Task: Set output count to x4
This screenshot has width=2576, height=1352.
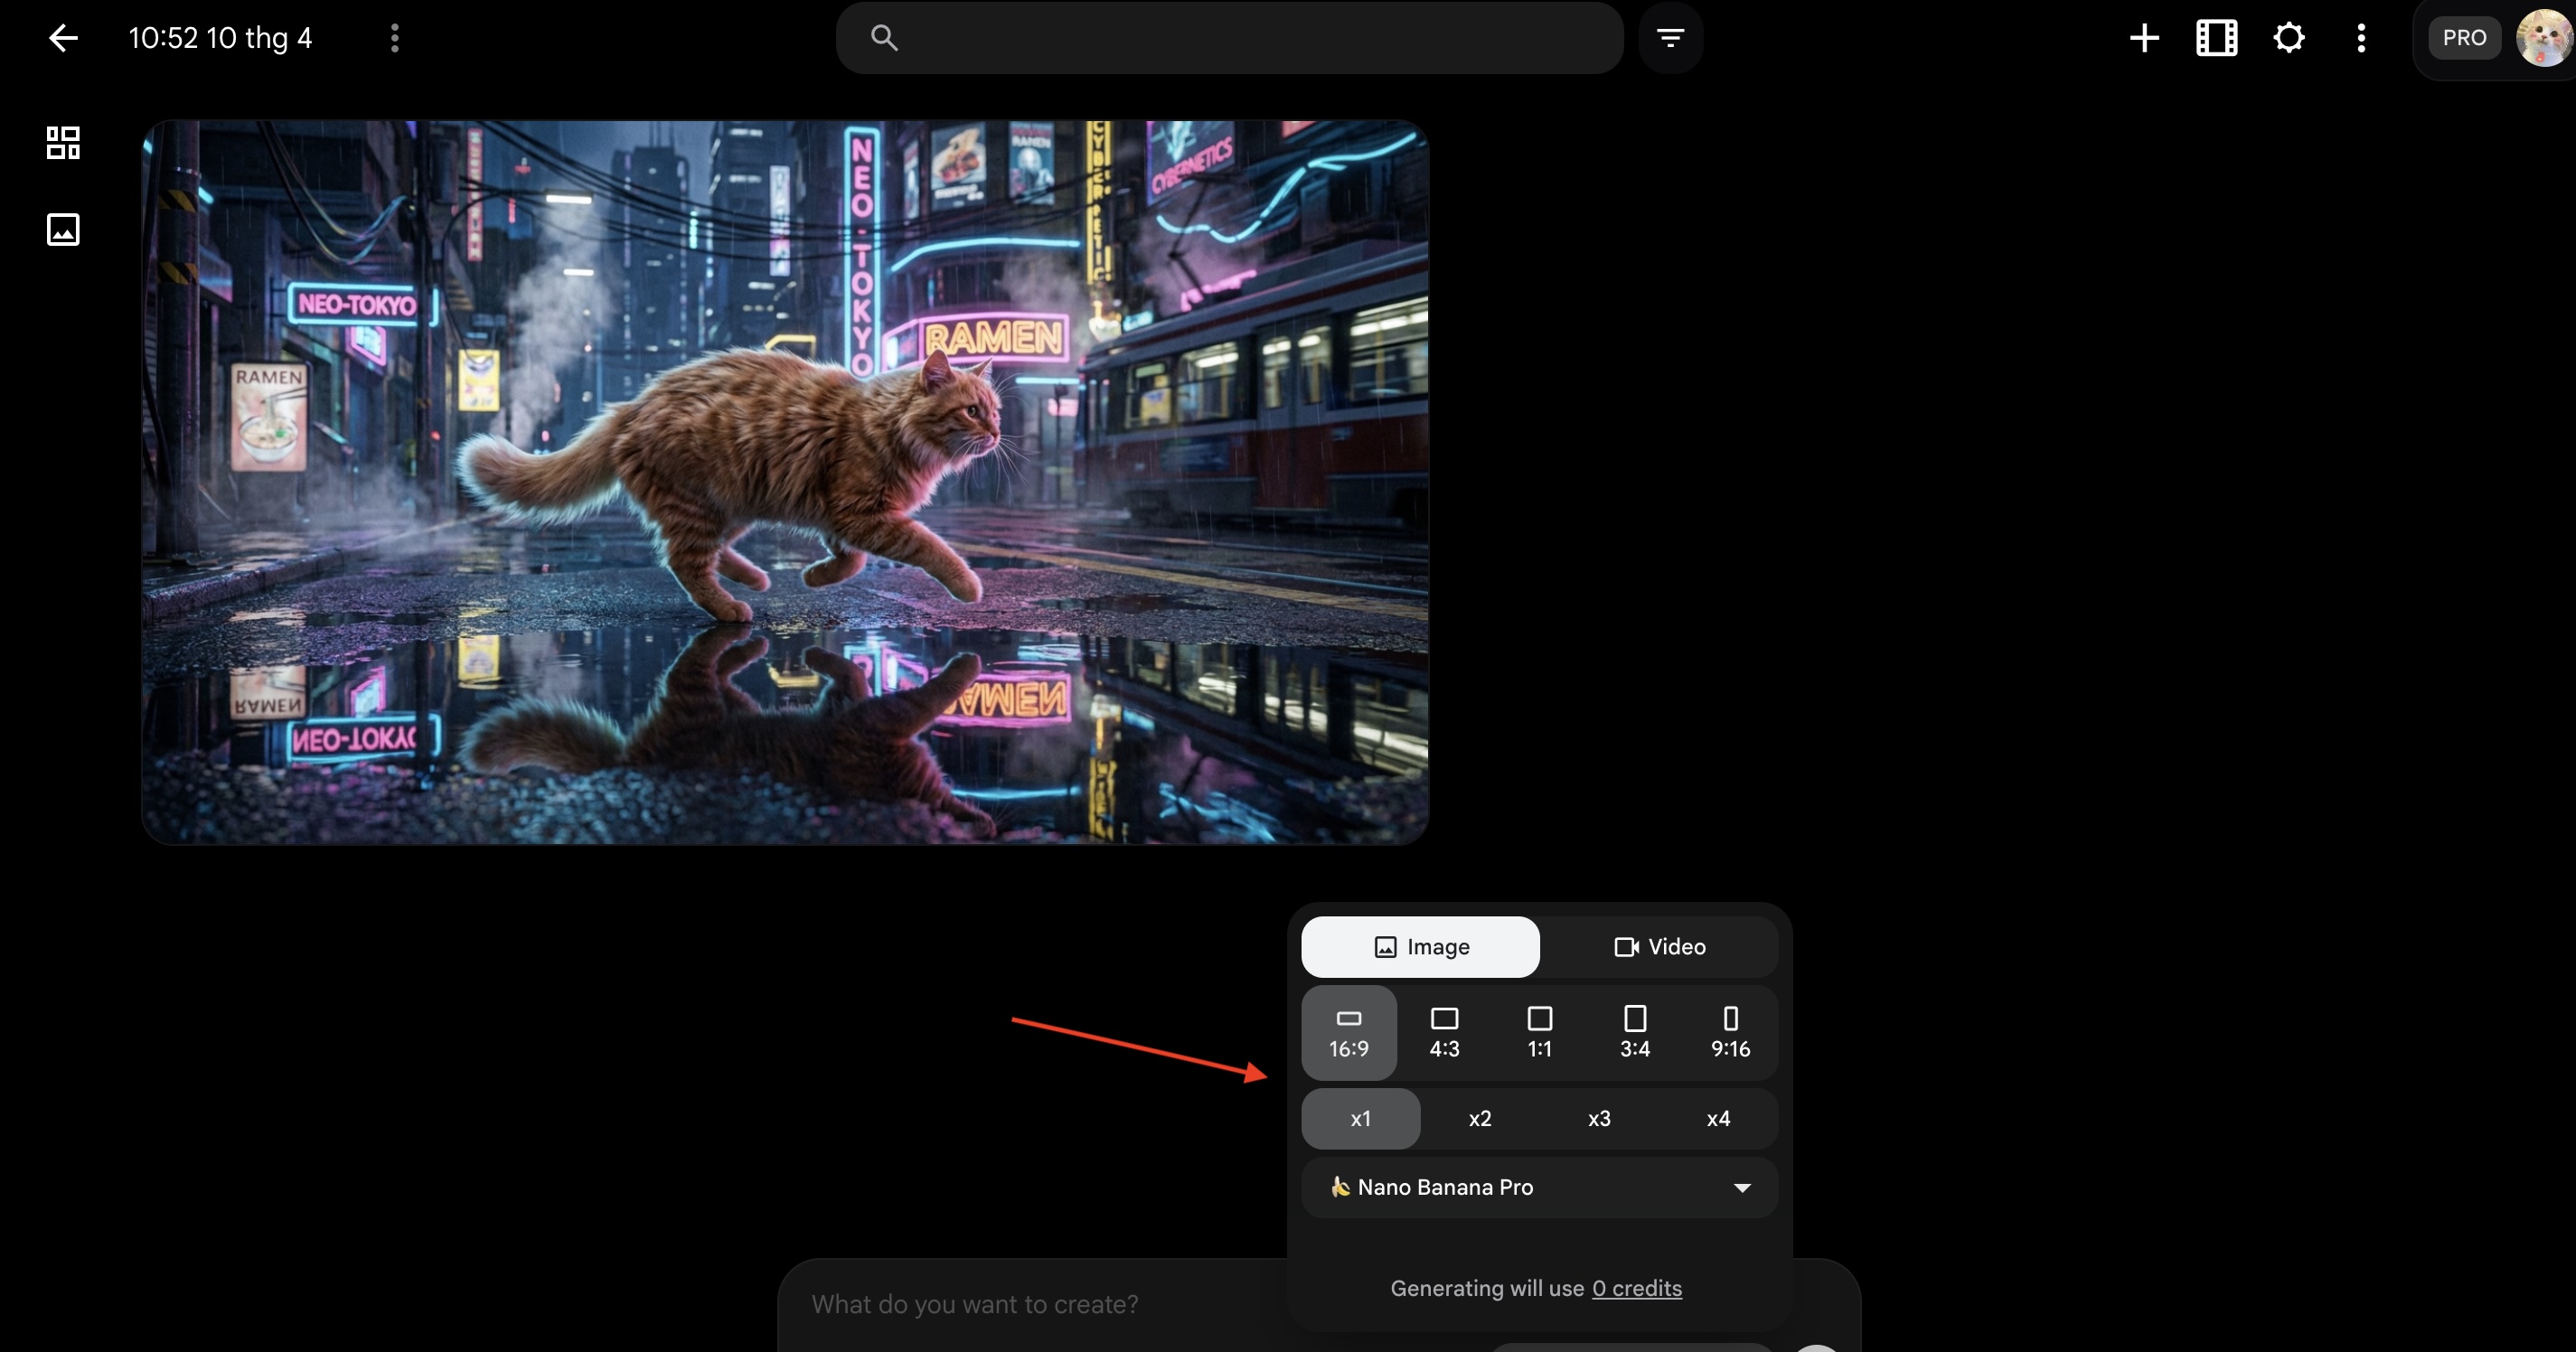Action: [x=1717, y=1118]
